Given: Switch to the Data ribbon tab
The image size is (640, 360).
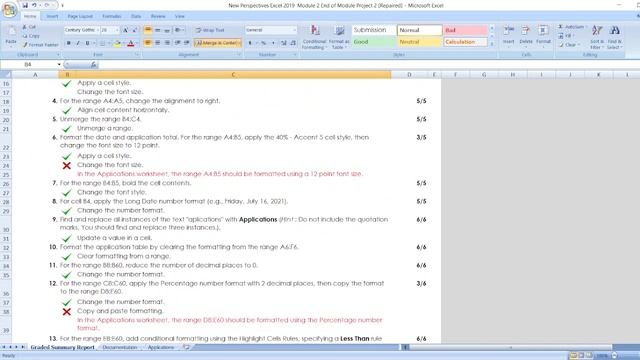Looking at the screenshot, I should click(136, 16).
